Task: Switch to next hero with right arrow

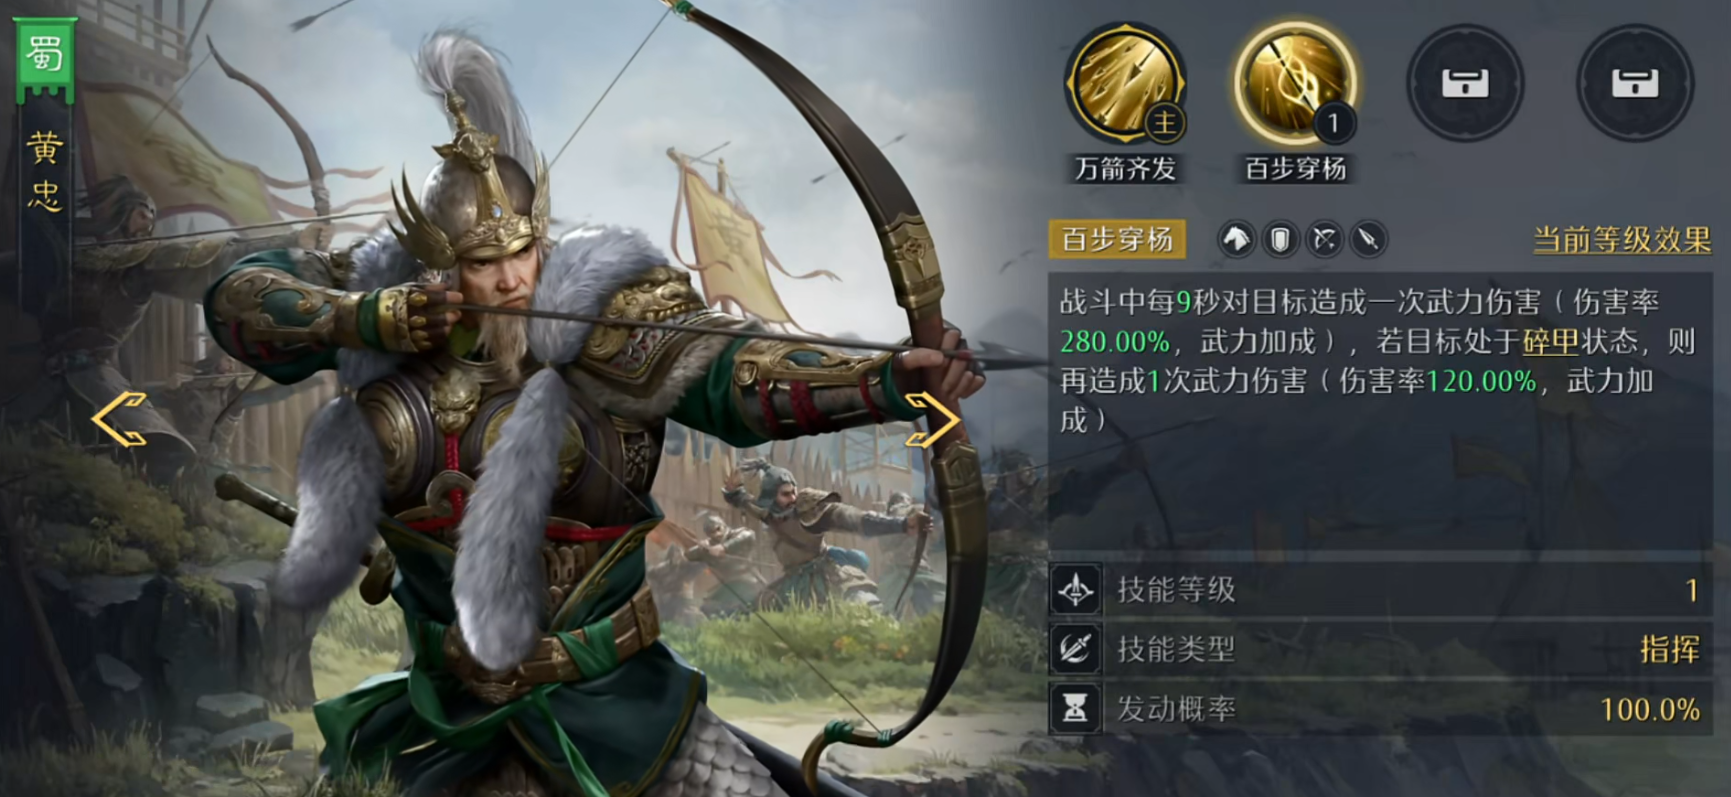Action: (932, 419)
